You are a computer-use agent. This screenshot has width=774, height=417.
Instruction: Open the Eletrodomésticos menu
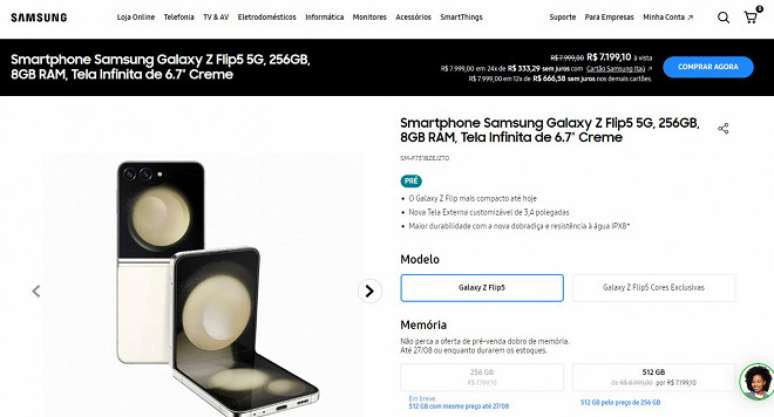pyautogui.click(x=267, y=17)
